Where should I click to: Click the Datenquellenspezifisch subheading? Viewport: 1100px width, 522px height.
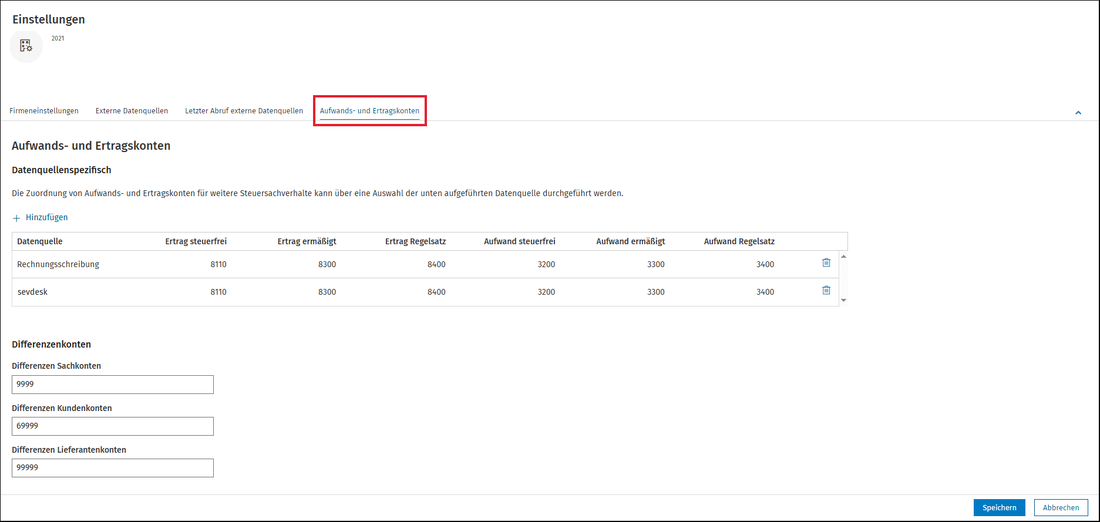[62, 170]
